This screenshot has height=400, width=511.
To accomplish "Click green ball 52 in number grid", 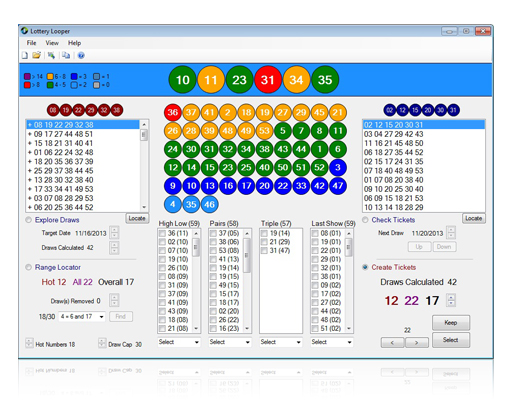I will pyautogui.click(x=319, y=167).
